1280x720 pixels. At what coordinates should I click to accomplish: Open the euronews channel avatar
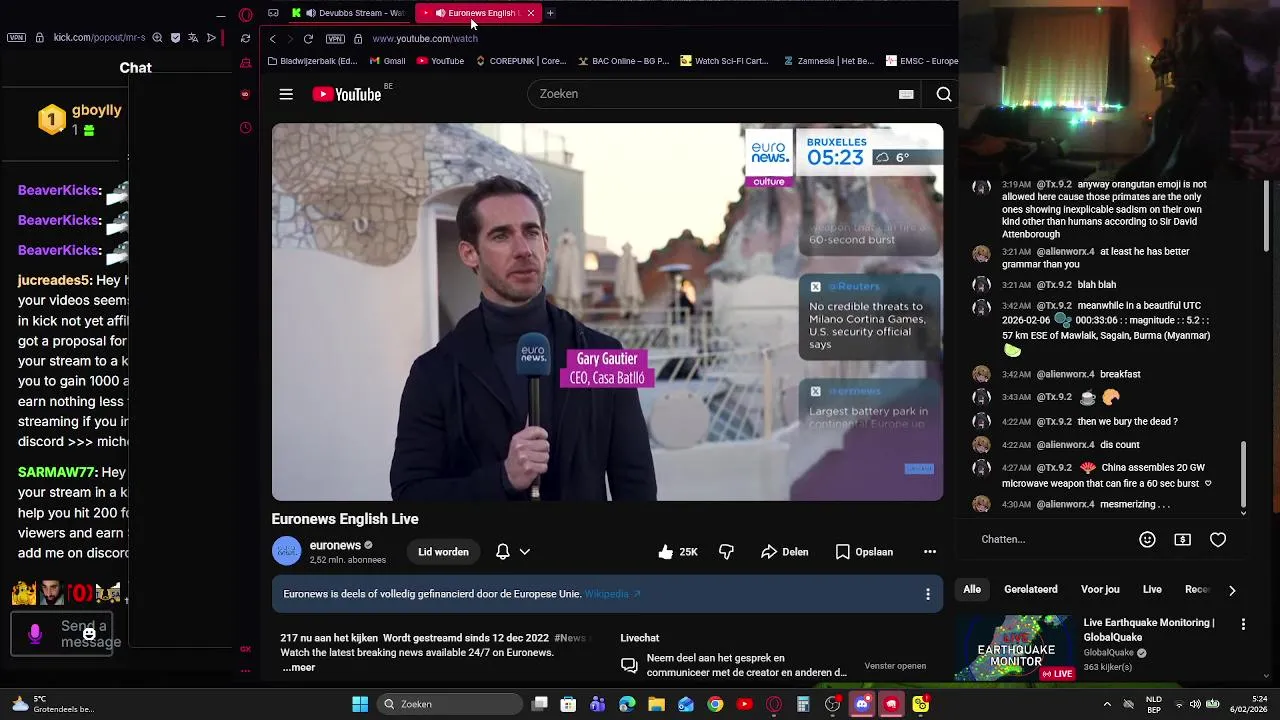(287, 551)
